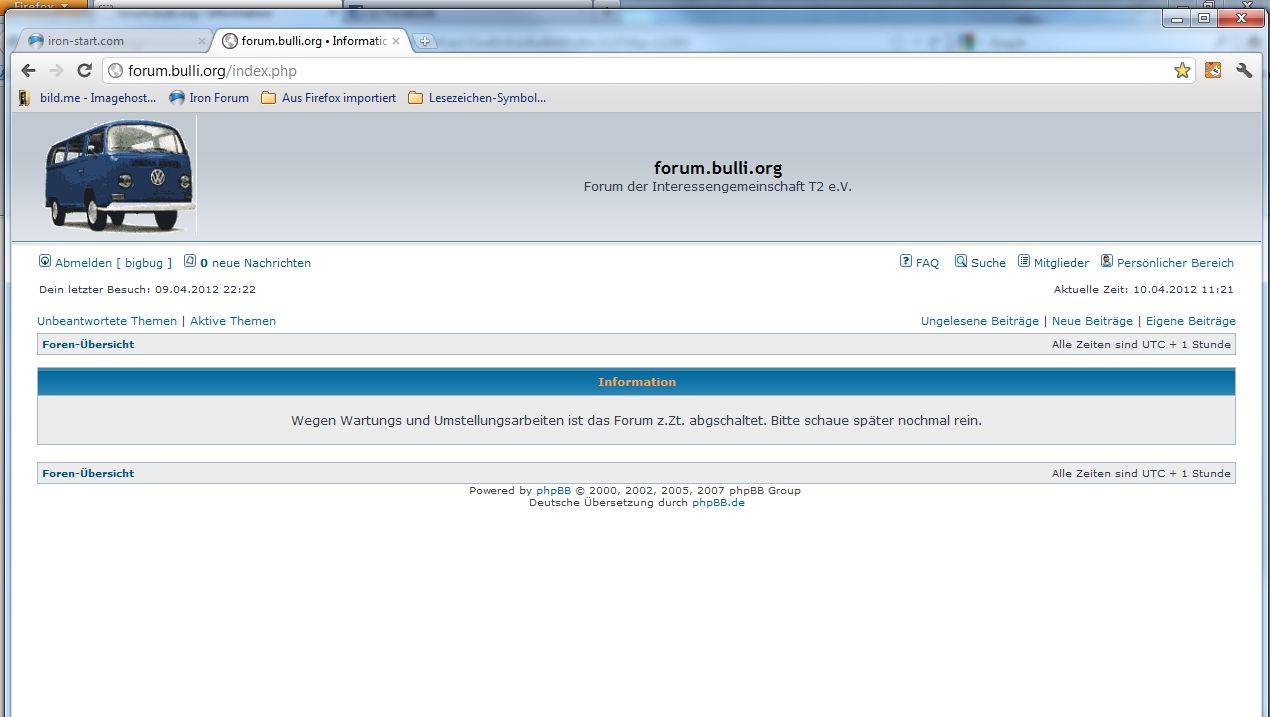Log out via Abmelden [ bigbug ] link
This screenshot has width=1270, height=717.
[x=105, y=263]
